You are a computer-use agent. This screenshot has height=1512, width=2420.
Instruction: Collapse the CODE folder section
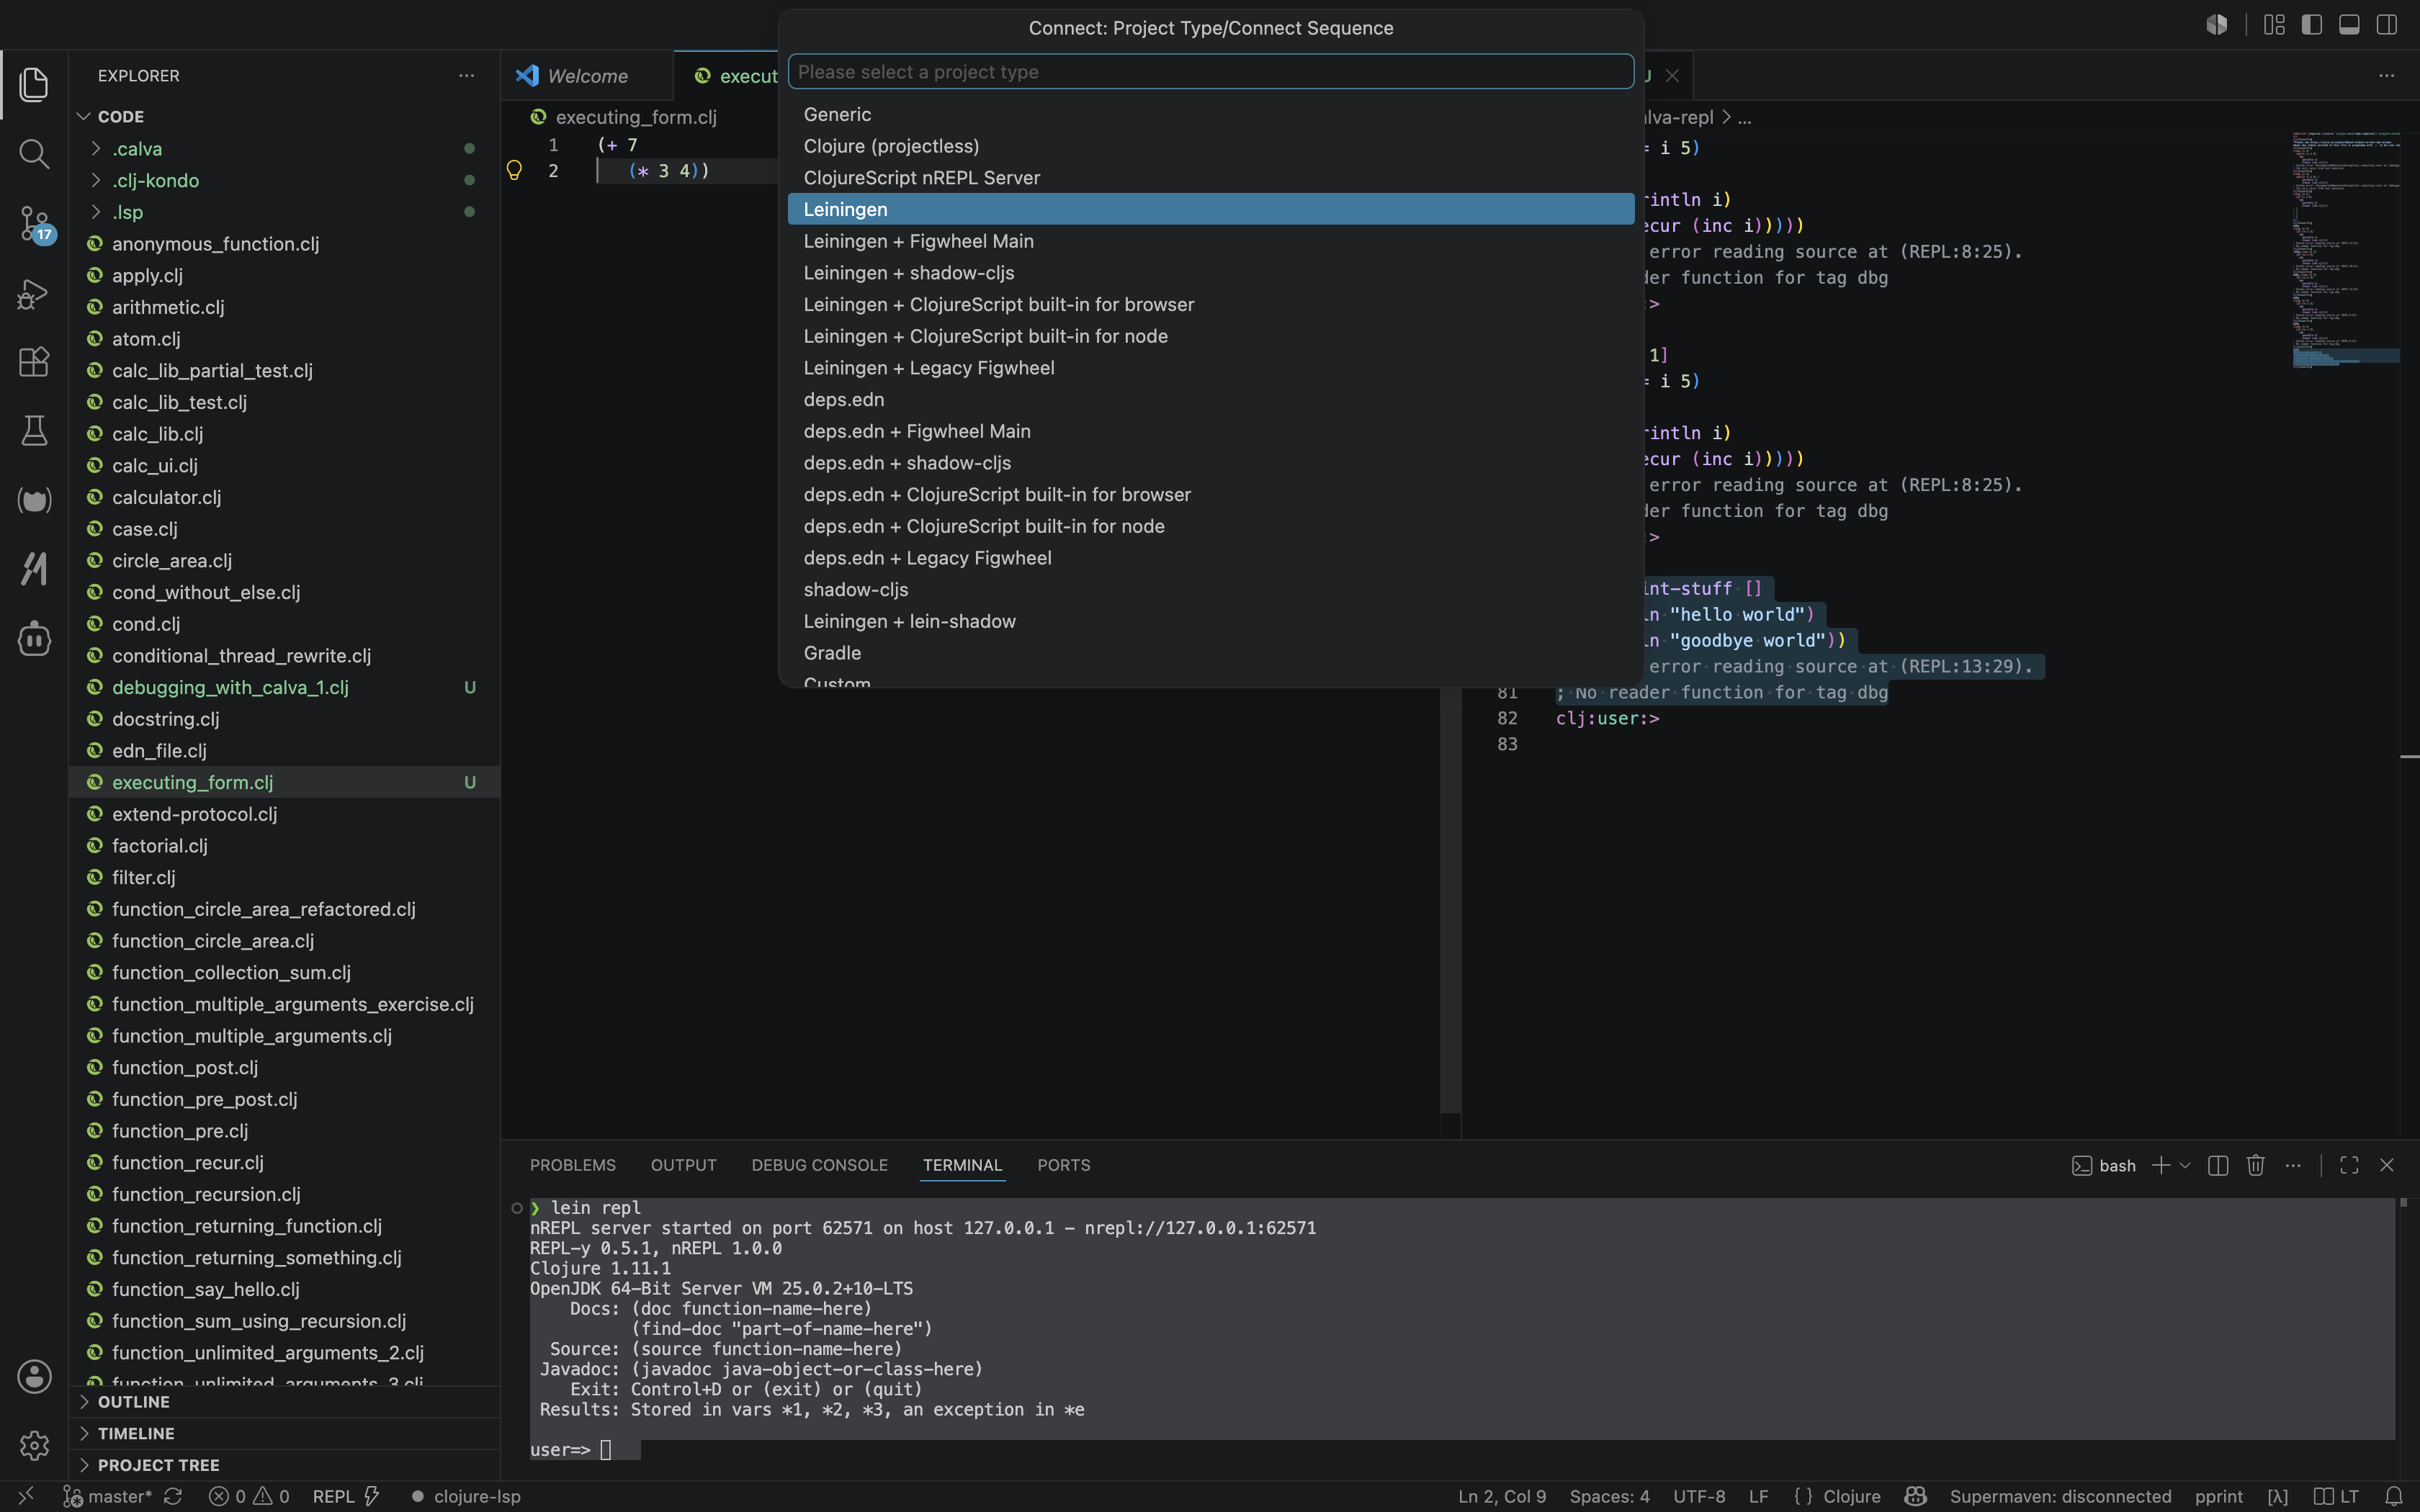(284, 117)
